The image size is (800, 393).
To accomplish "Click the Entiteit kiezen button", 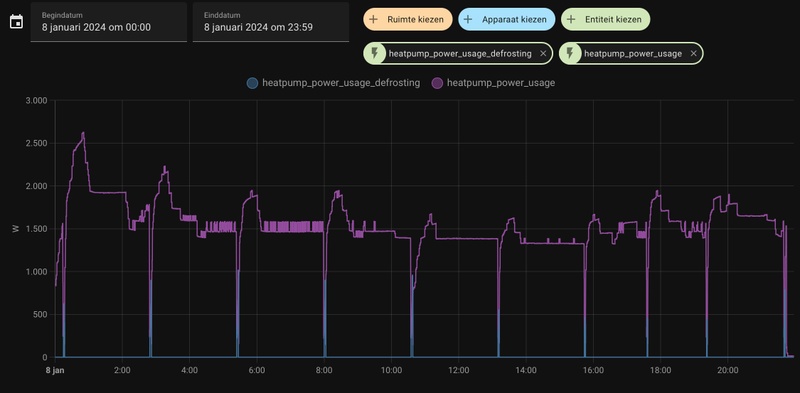I will click(606, 19).
